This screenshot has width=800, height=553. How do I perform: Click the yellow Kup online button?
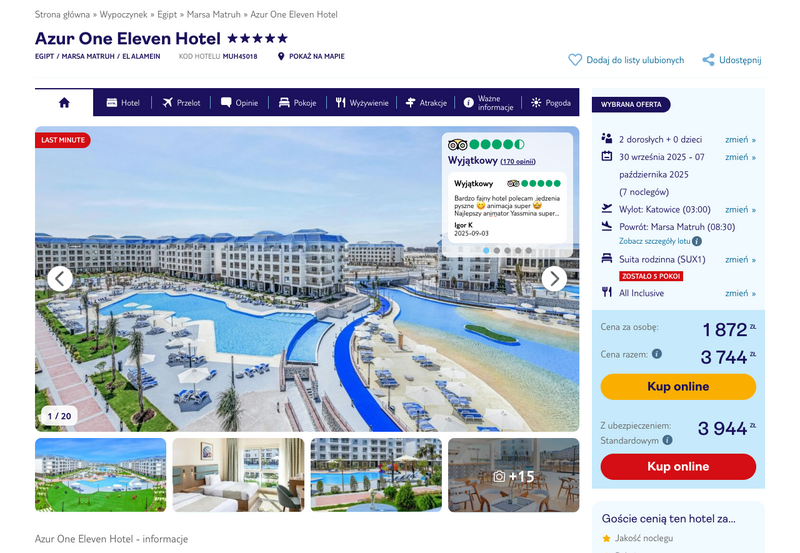pyautogui.click(x=678, y=387)
